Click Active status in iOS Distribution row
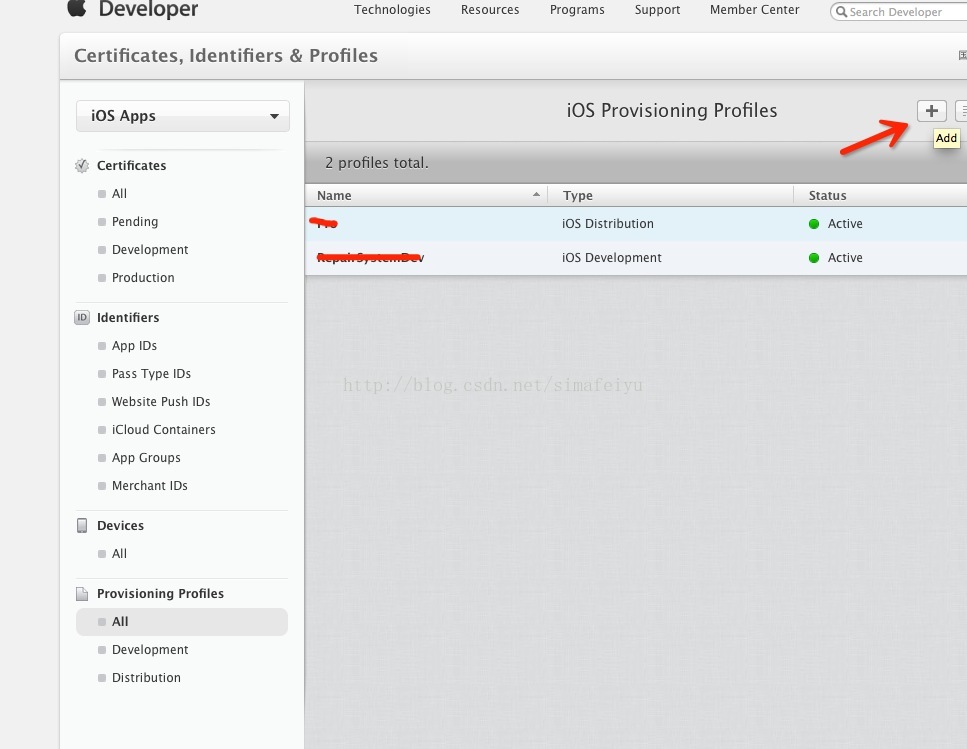Viewport: 967px width, 749px height. coord(845,224)
